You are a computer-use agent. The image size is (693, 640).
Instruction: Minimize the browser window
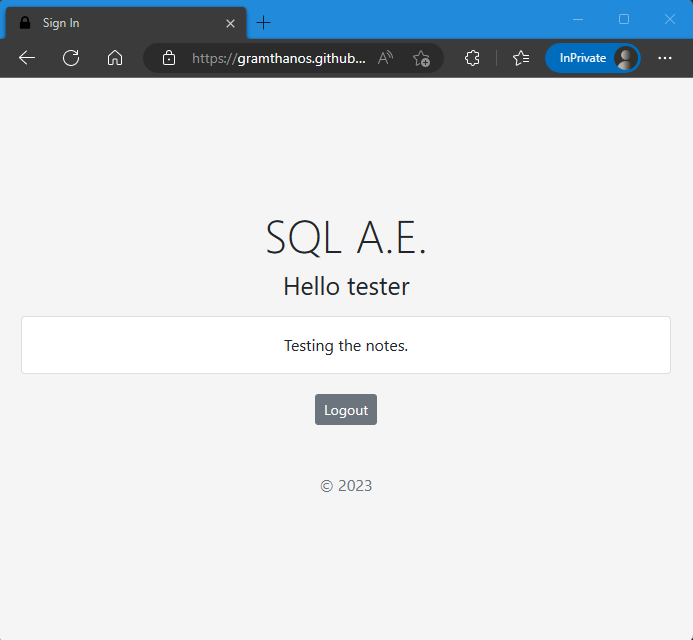pyautogui.click(x=578, y=19)
